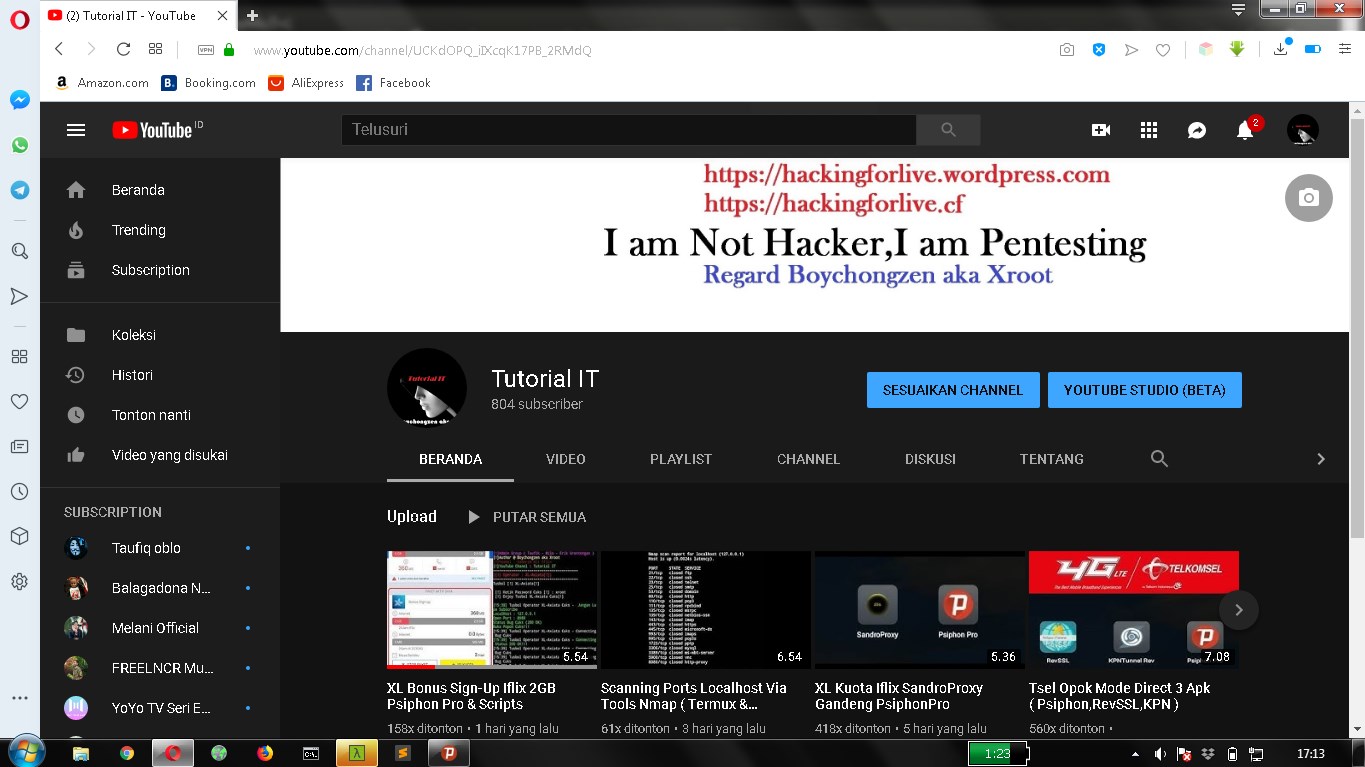Click the camera icon on channel banner
1365x767 pixels.
click(x=1308, y=197)
